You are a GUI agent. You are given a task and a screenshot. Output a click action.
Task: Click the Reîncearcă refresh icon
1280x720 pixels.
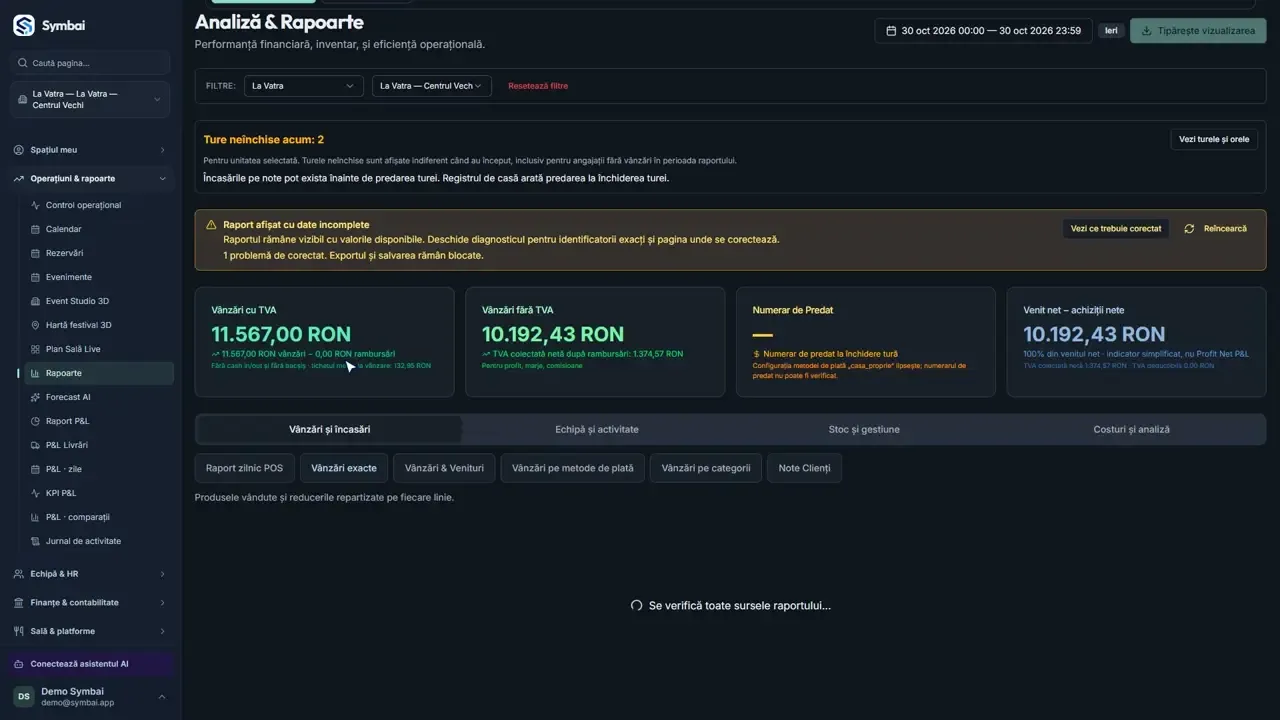(x=1189, y=229)
